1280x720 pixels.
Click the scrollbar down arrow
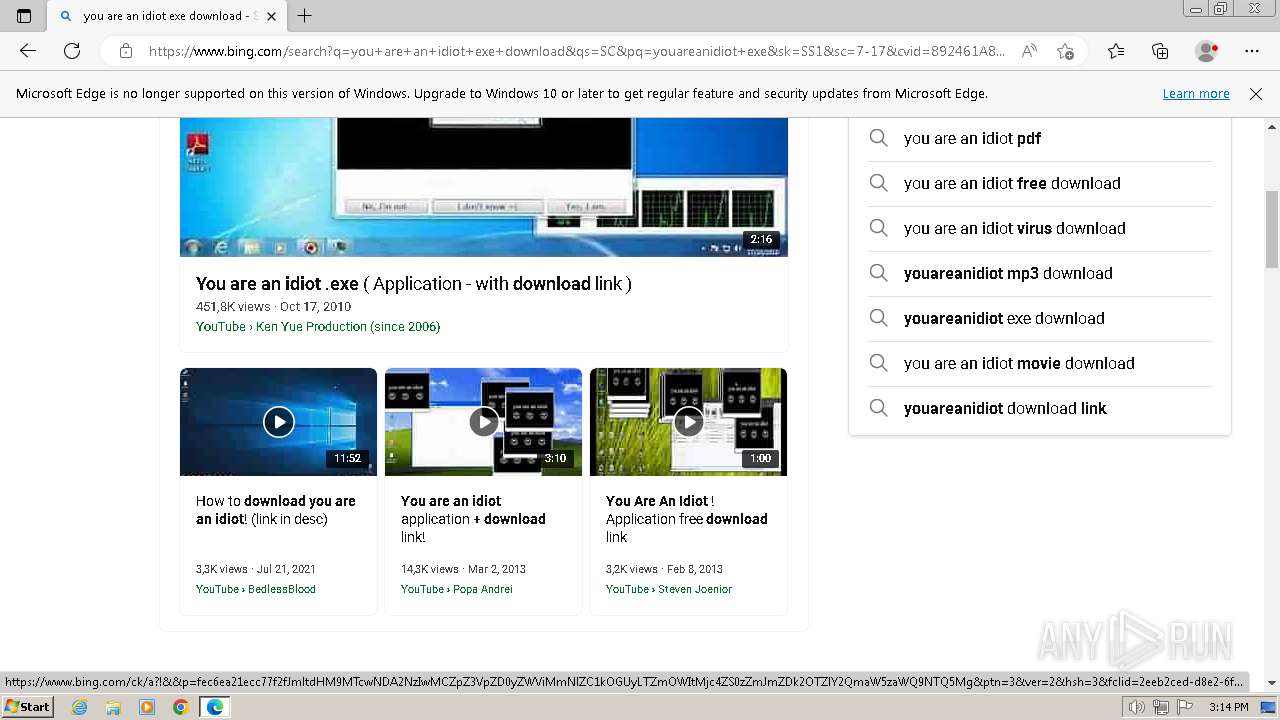point(1272,683)
